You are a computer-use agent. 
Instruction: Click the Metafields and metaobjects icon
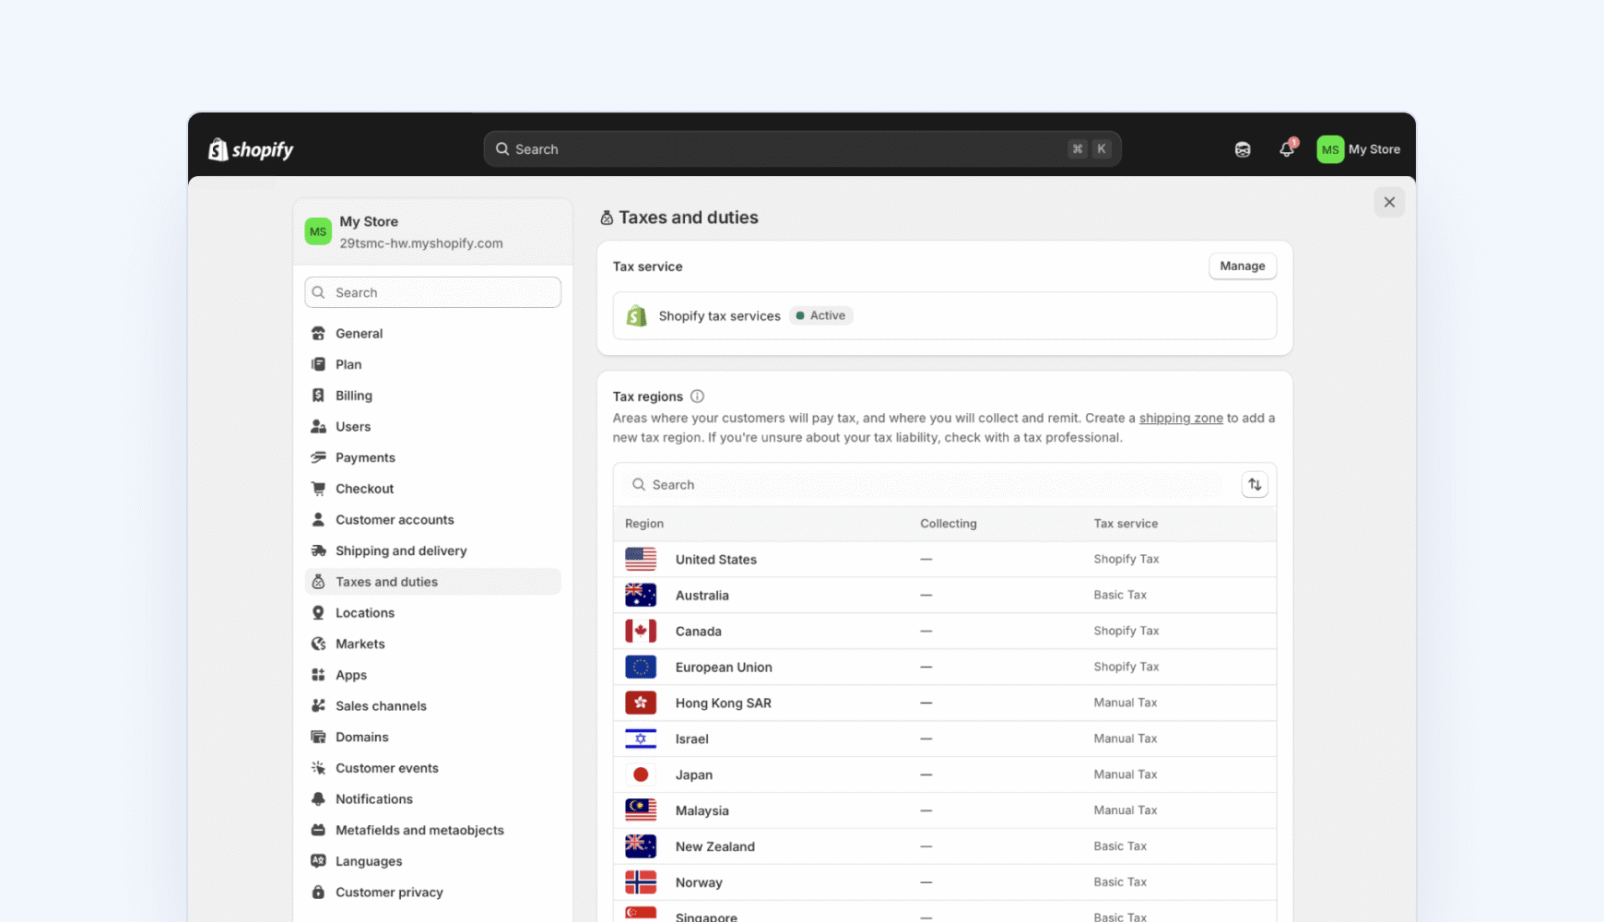[318, 829]
